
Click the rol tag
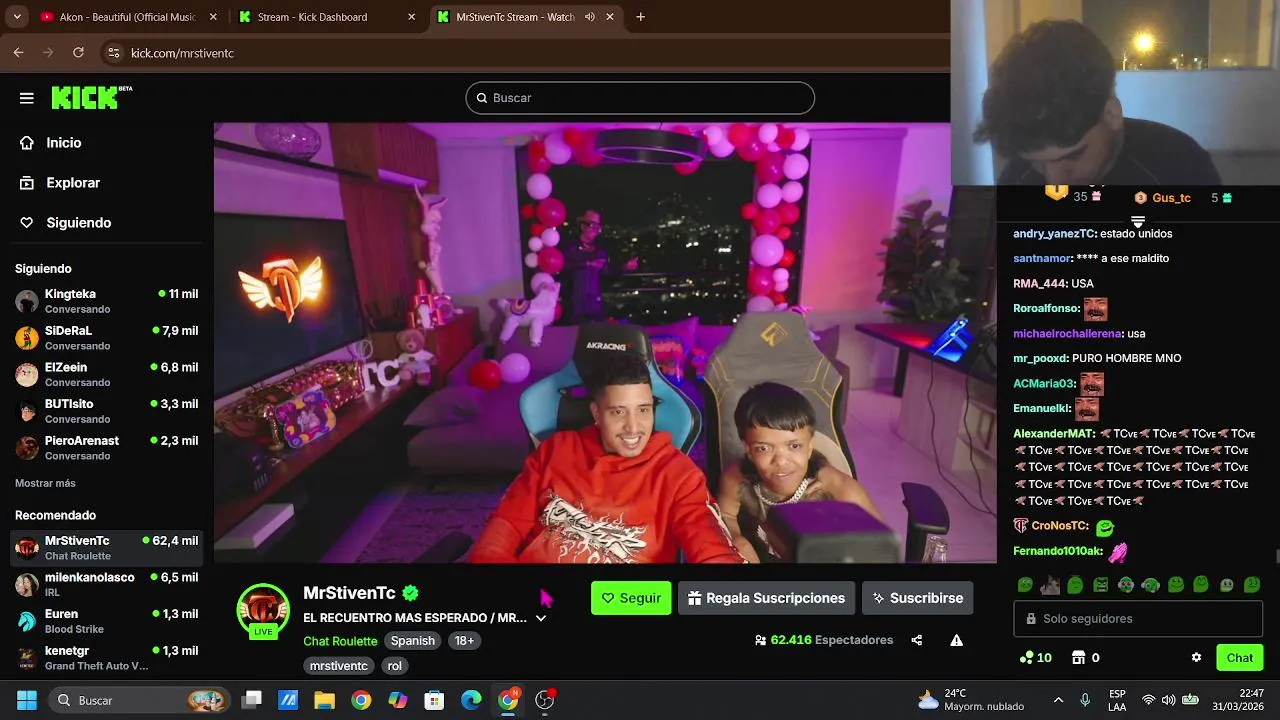pyautogui.click(x=394, y=666)
